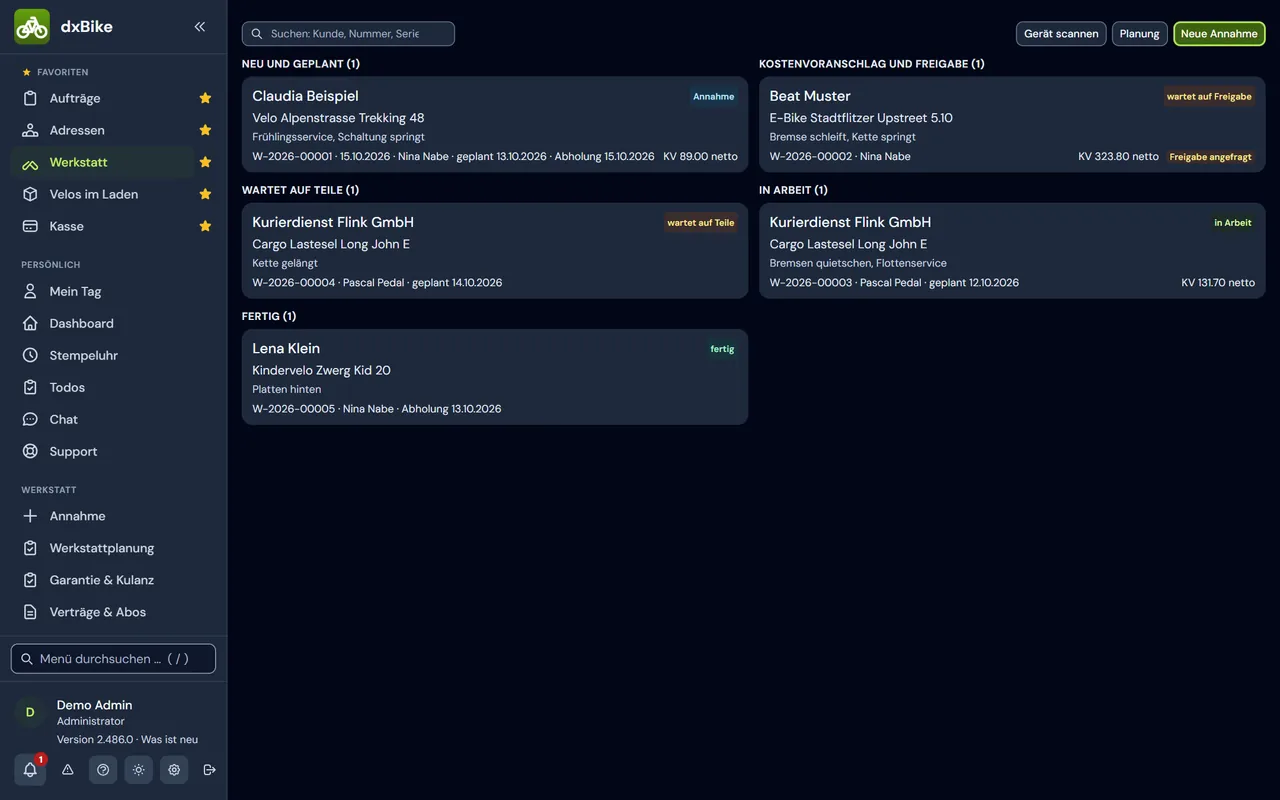Click the warning triangle icon

point(68,770)
